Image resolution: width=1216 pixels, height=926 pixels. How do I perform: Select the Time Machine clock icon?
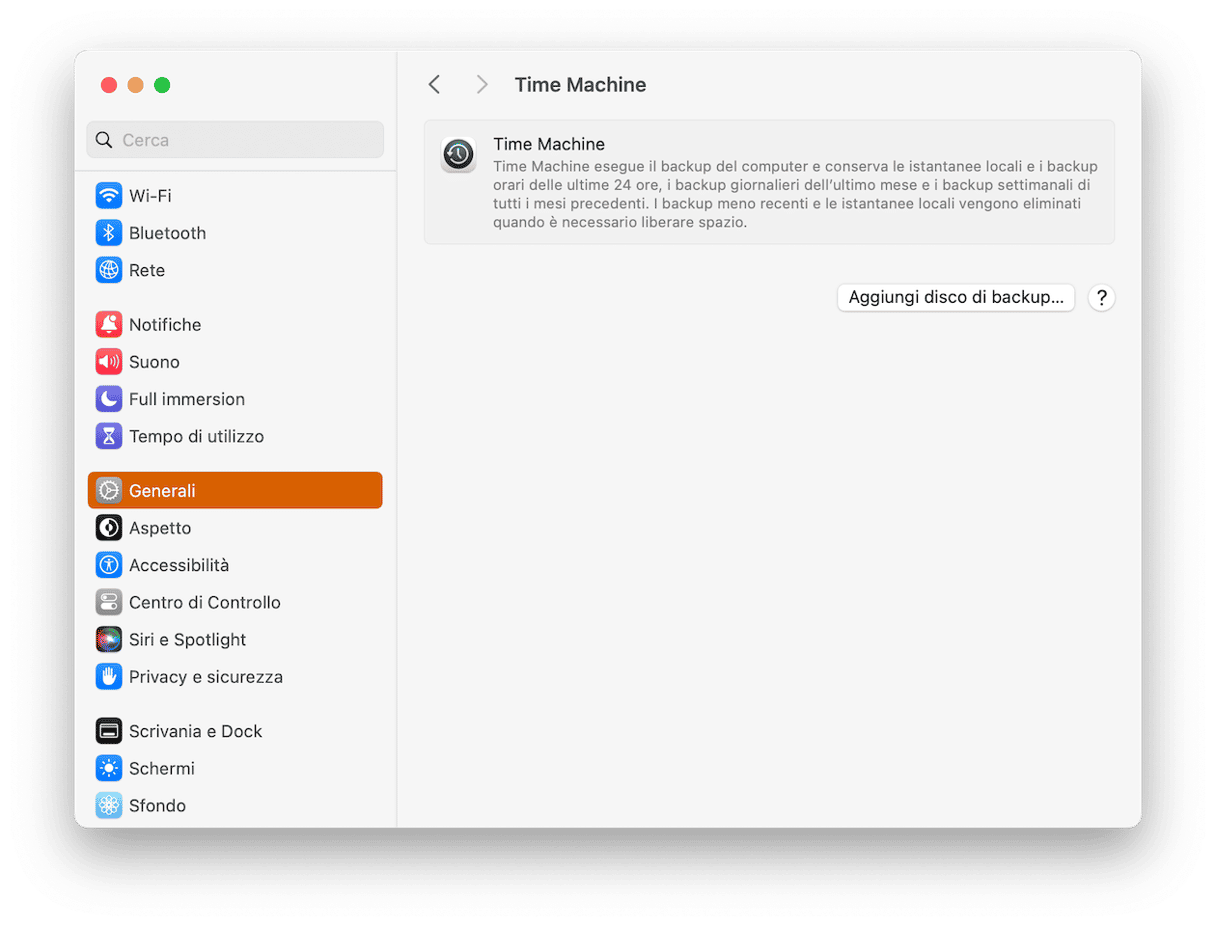coord(459,155)
